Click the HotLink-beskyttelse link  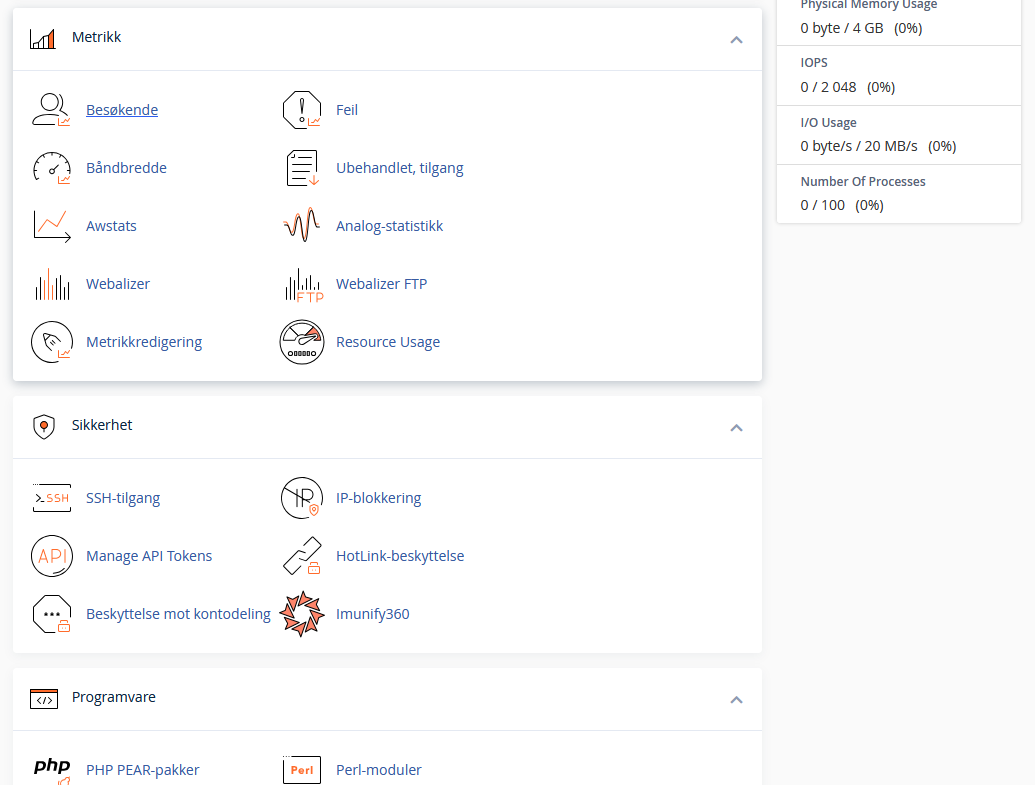399,556
